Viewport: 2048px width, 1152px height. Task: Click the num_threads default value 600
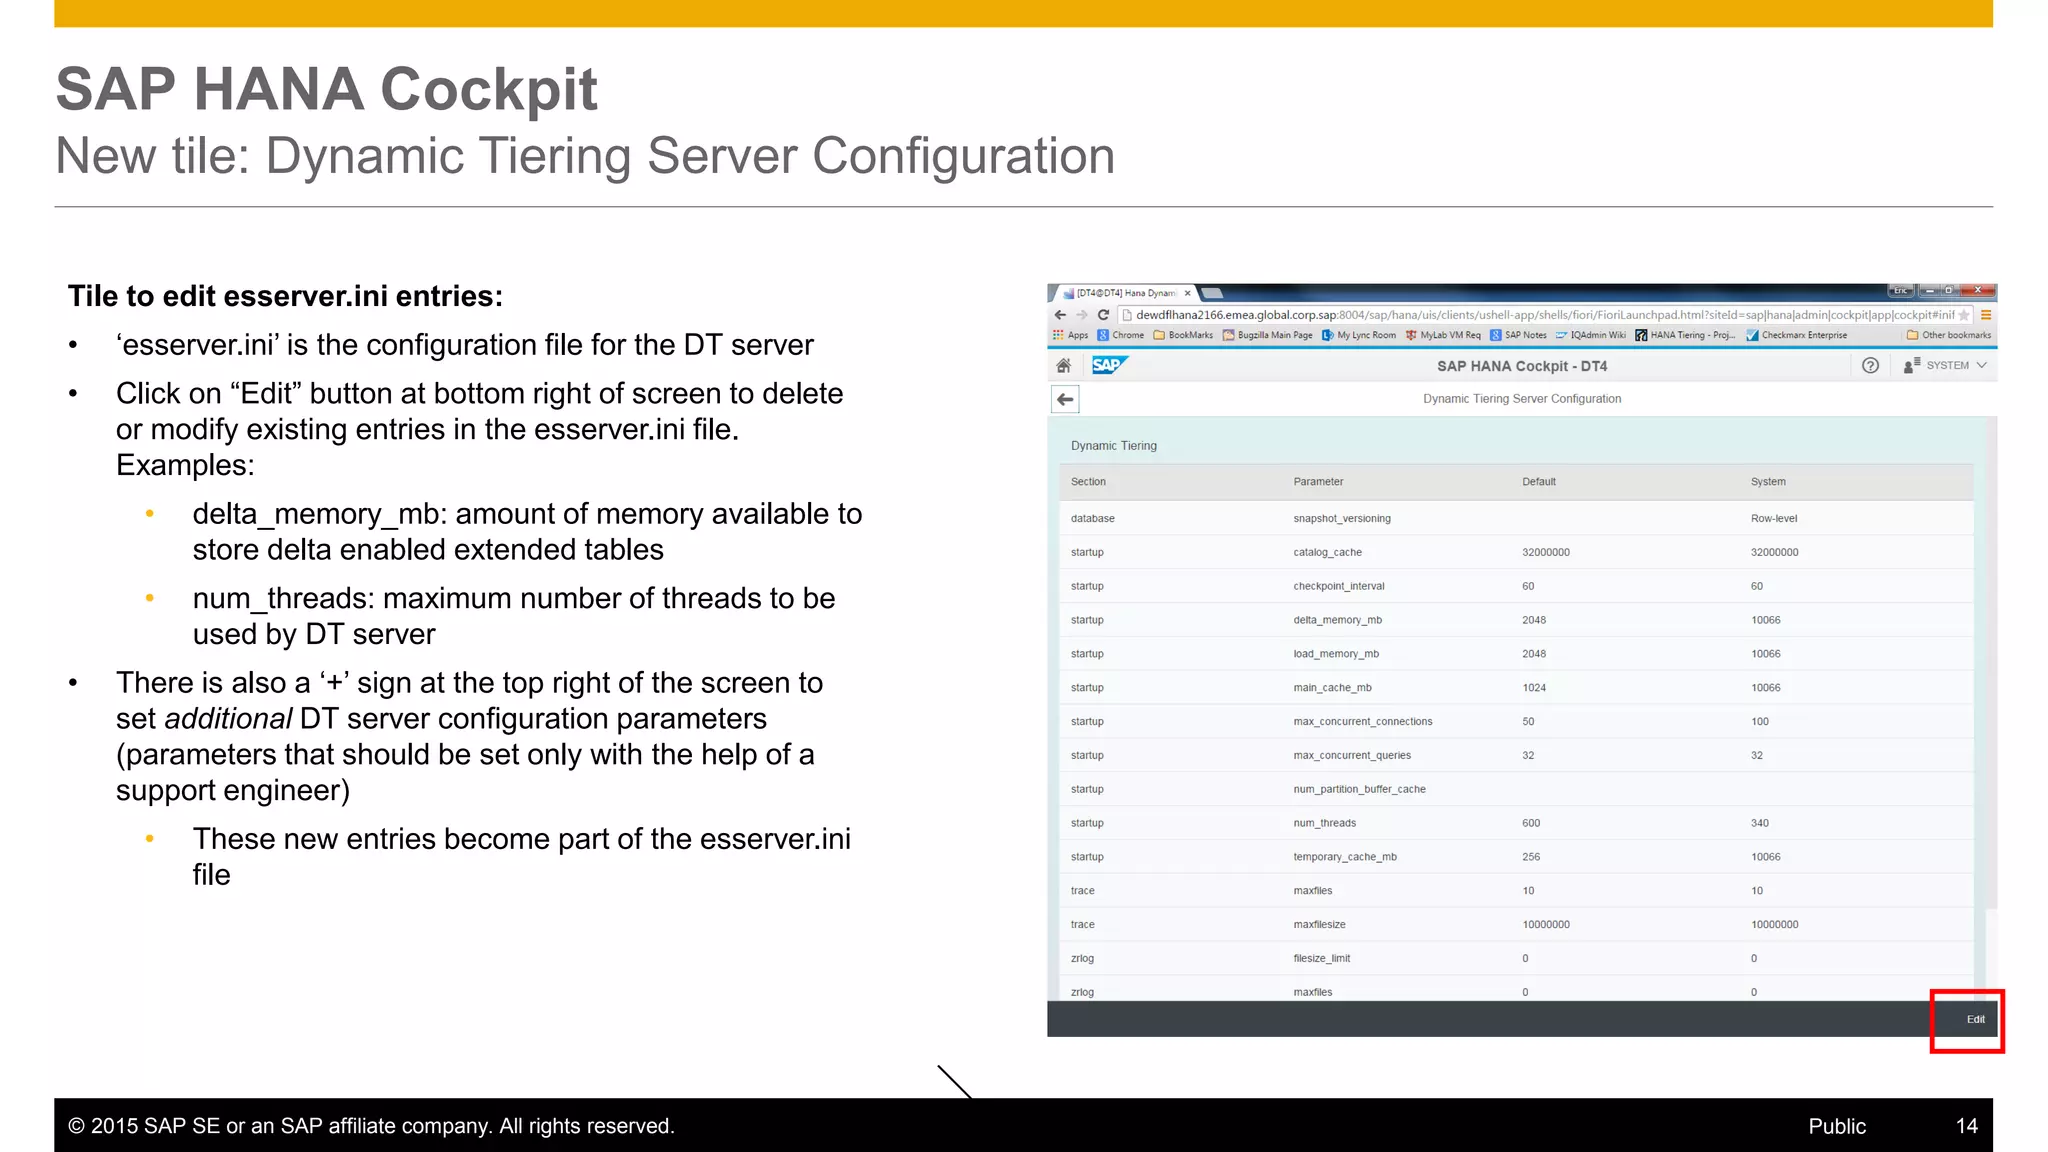1531,824
